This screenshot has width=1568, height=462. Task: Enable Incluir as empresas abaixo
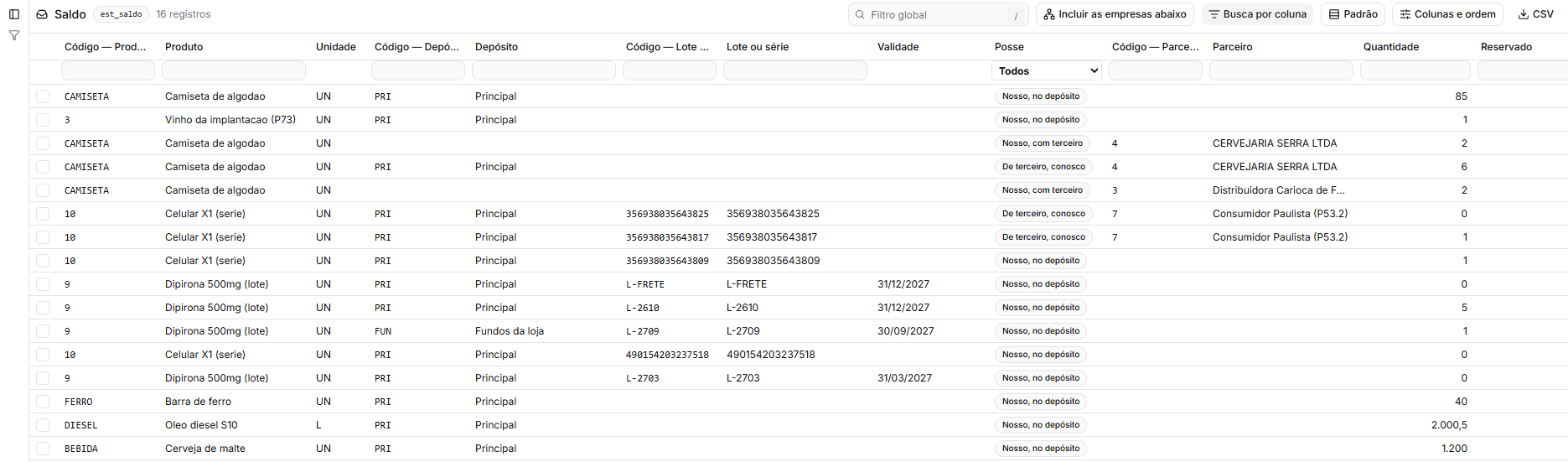point(1115,15)
